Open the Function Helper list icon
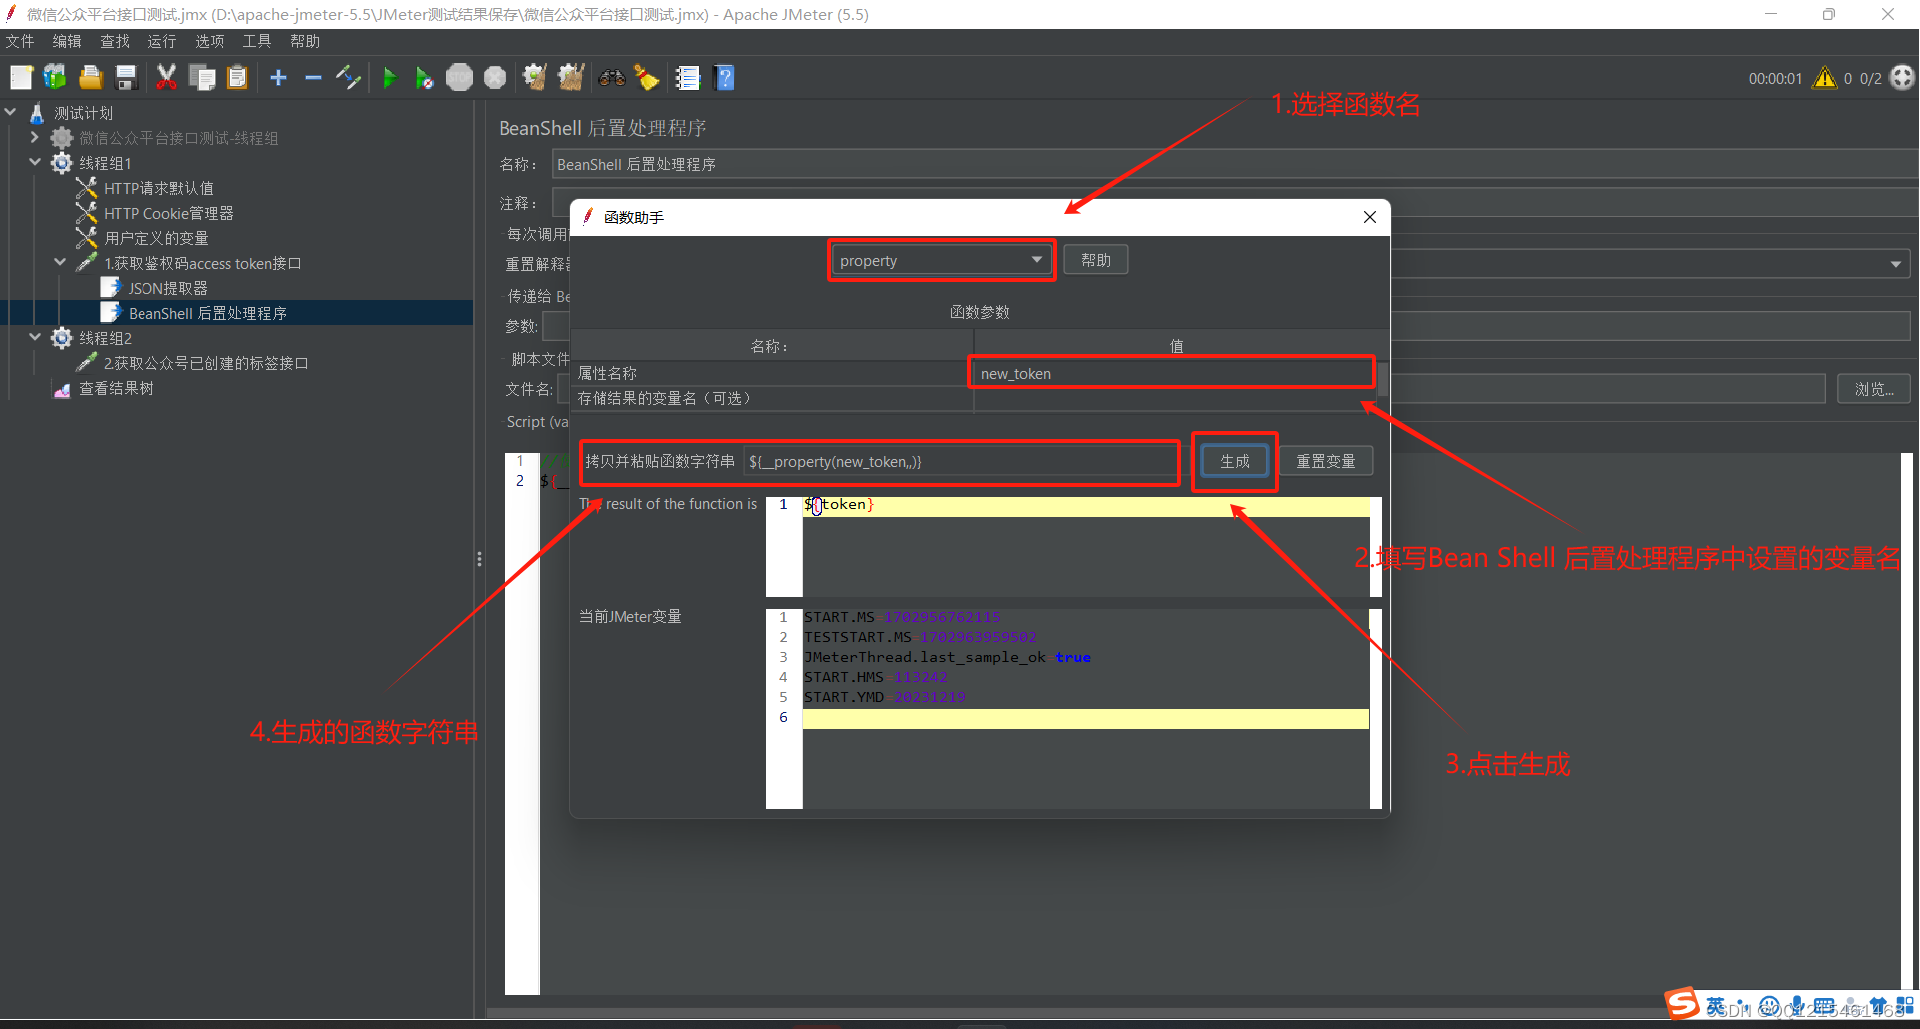The height and width of the screenshot is (1029, 1920). pos(687,77)
